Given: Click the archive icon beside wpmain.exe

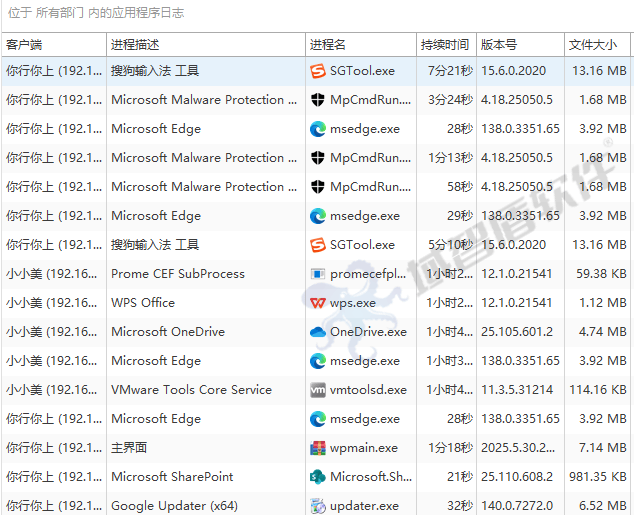Looking at the screenshot, I should click(318, 448).
